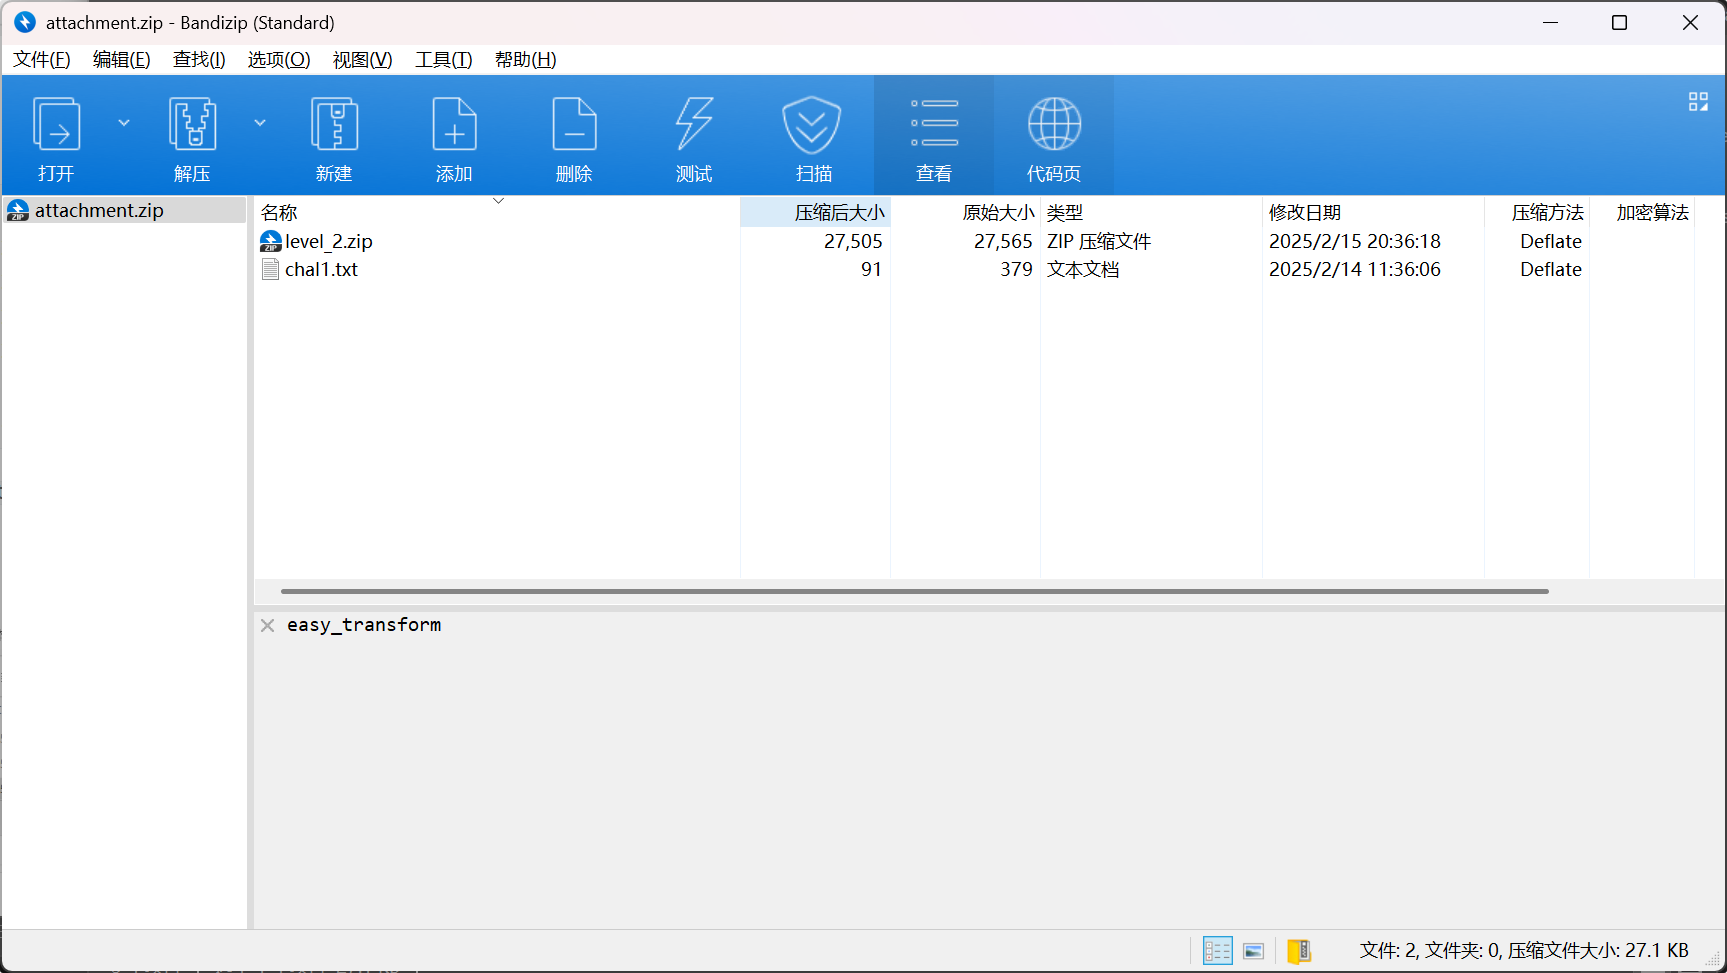Open the 视图(V) menu
1727x973 pixels.
(362, 60)
